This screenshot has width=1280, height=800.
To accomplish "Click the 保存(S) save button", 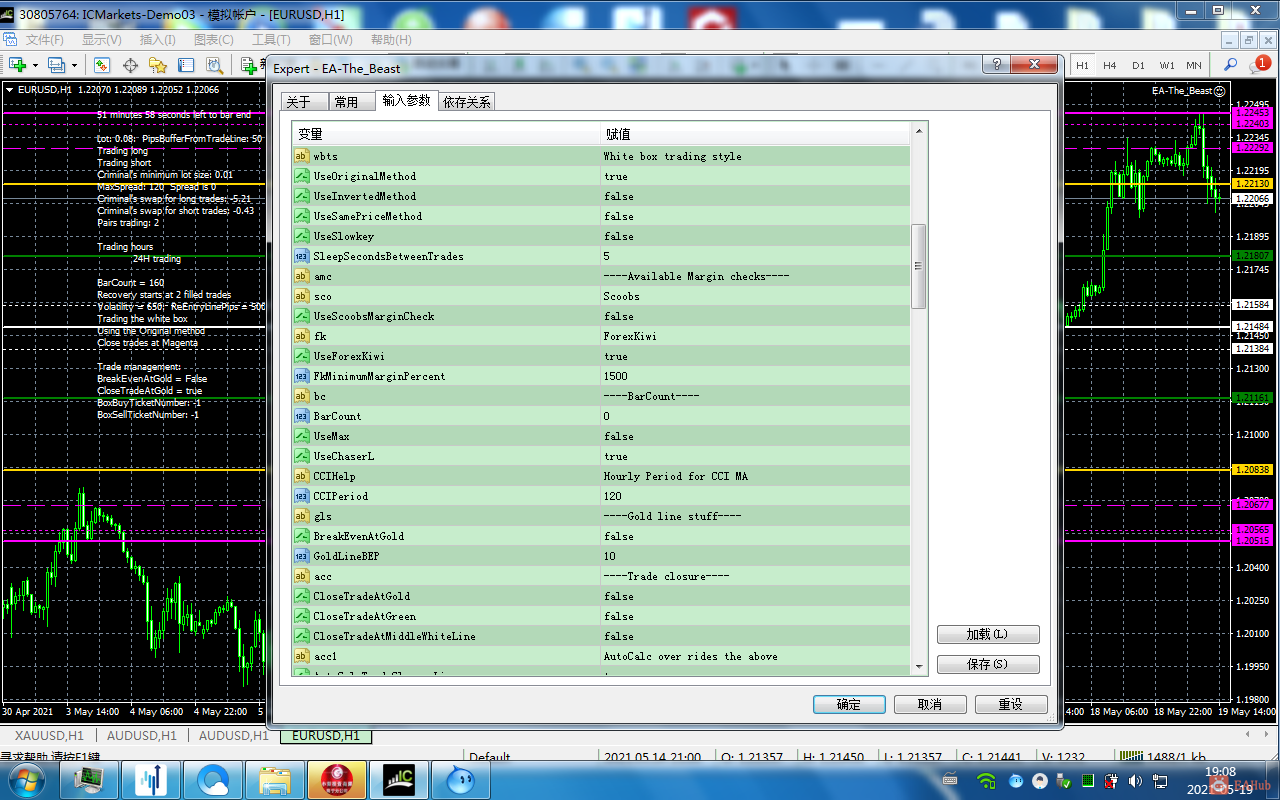I will point(988,664).
